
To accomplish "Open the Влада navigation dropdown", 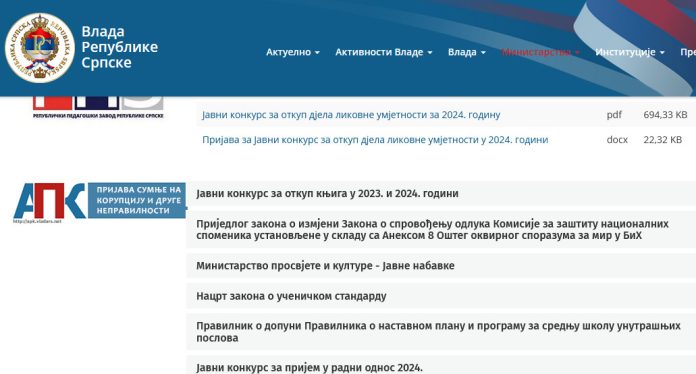I will (x=467, y=52).
